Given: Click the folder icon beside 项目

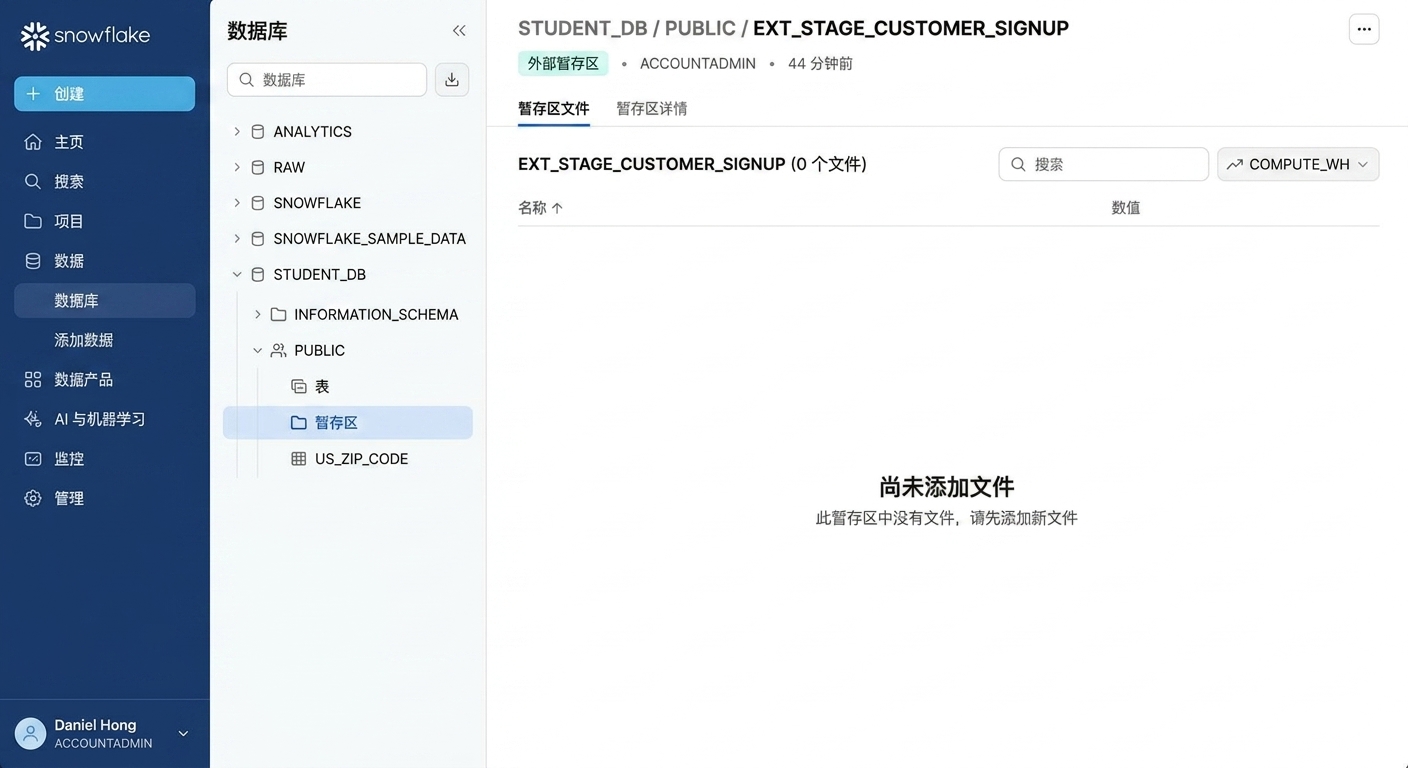Looking at the screenshot, I should coord(33,221).
